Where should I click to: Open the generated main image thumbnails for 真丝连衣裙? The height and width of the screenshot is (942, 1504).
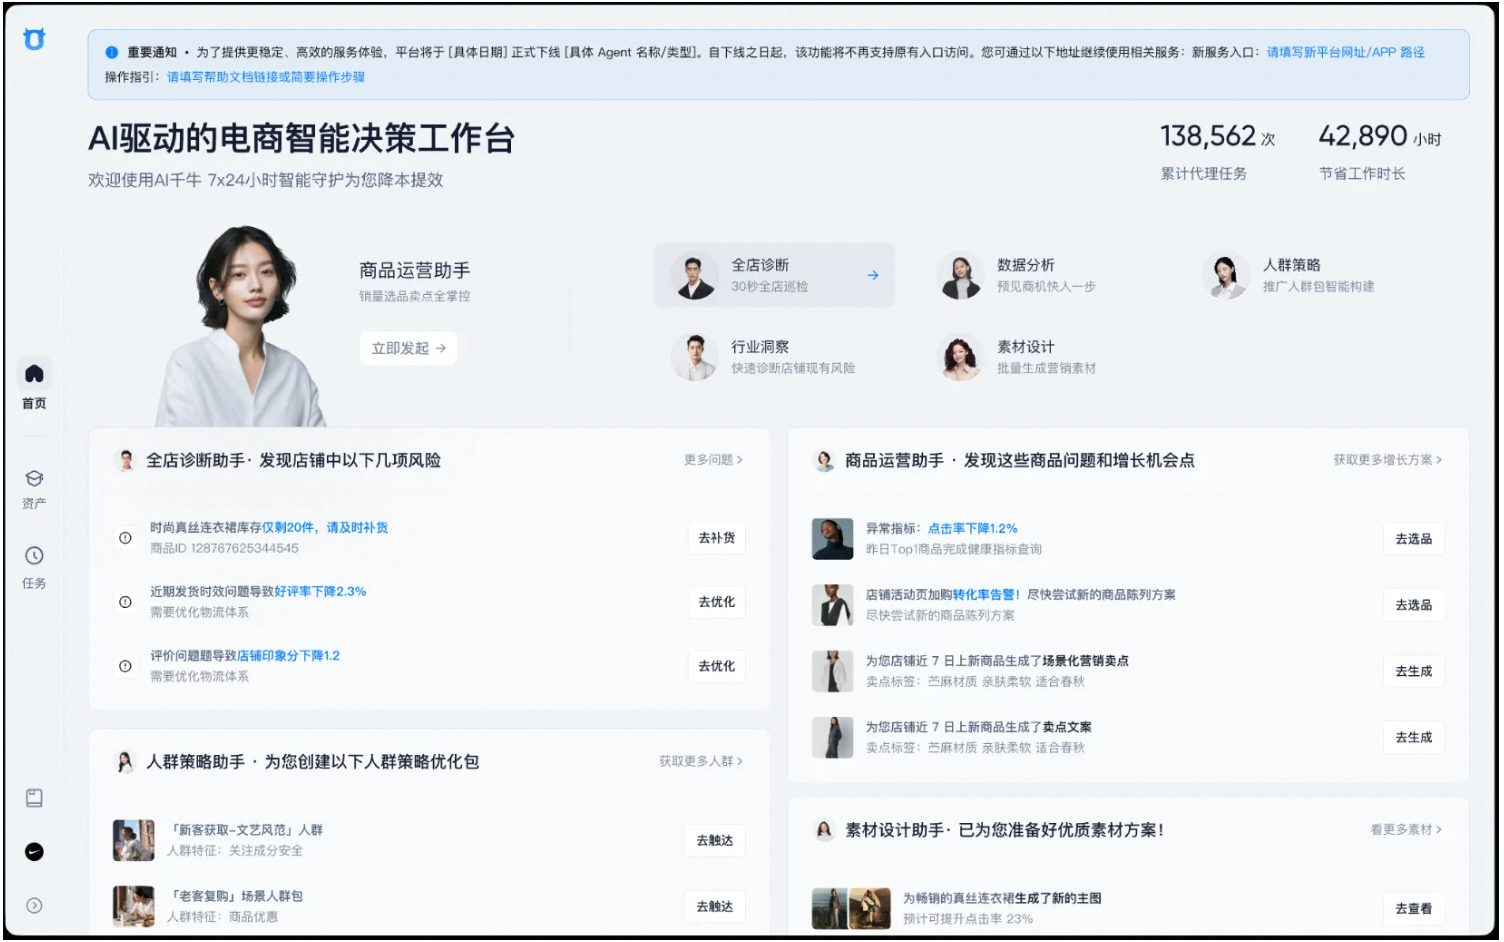(851, 909)
